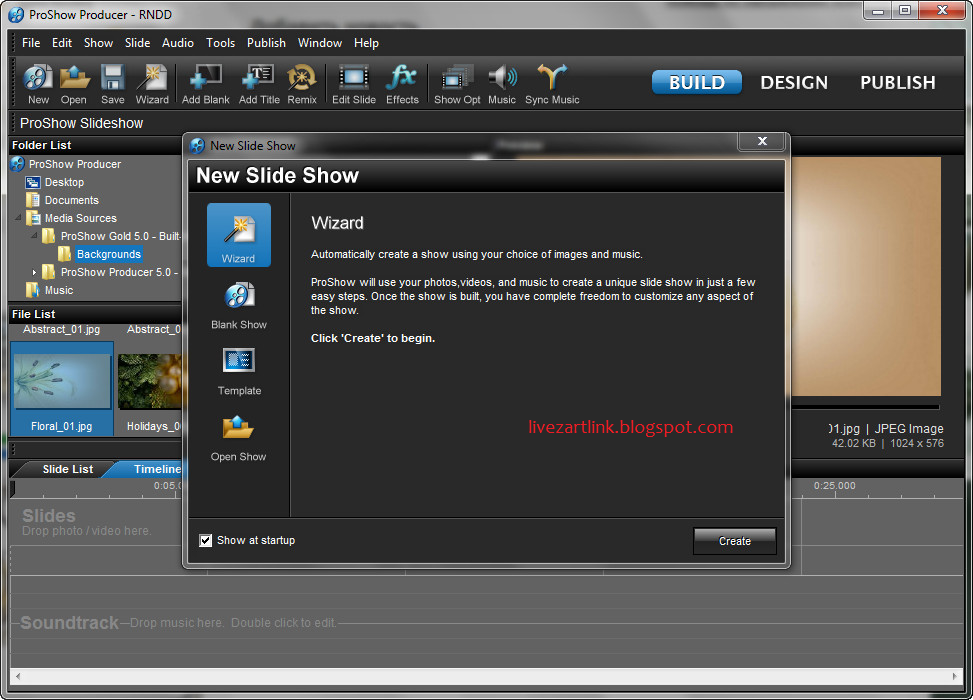Minimize the ProShow Producer window
The image size is (973, 700).
[877, 11]
